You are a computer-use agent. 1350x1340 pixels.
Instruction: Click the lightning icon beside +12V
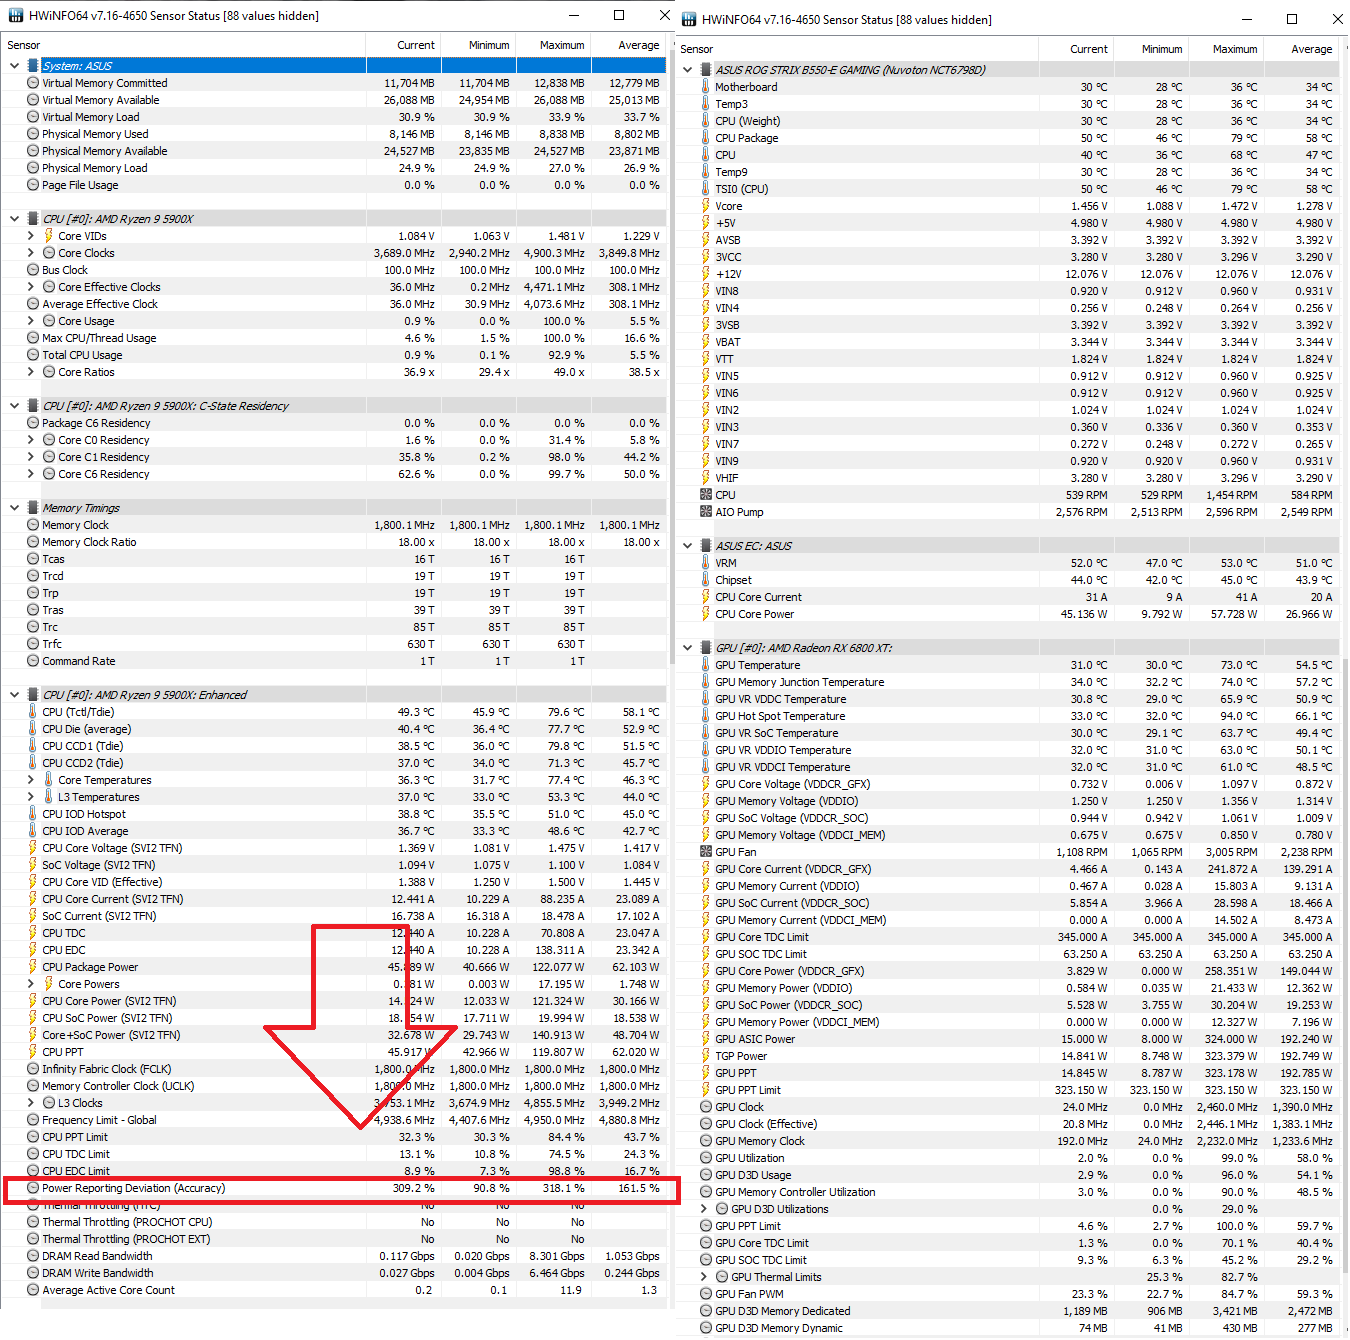(x=706, y=274)
